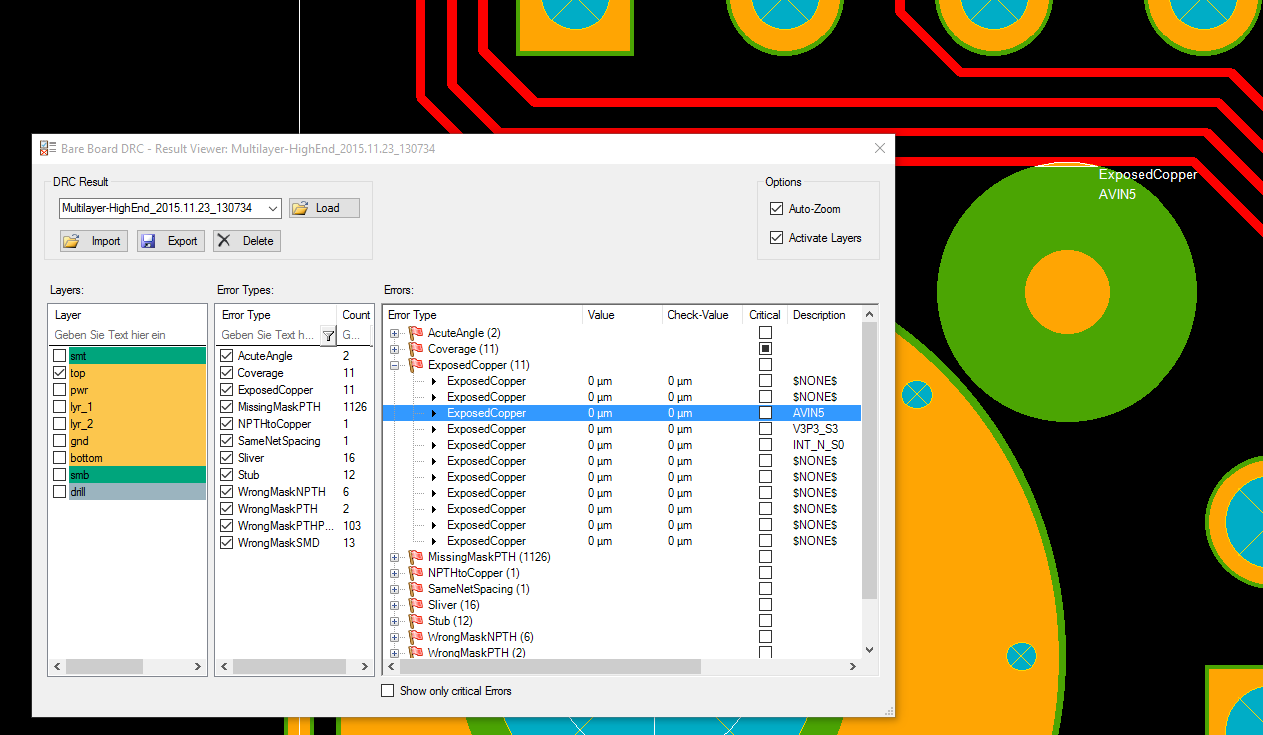Check the smt layer checkbox
Screen dimensions: 1263x735
60,356
